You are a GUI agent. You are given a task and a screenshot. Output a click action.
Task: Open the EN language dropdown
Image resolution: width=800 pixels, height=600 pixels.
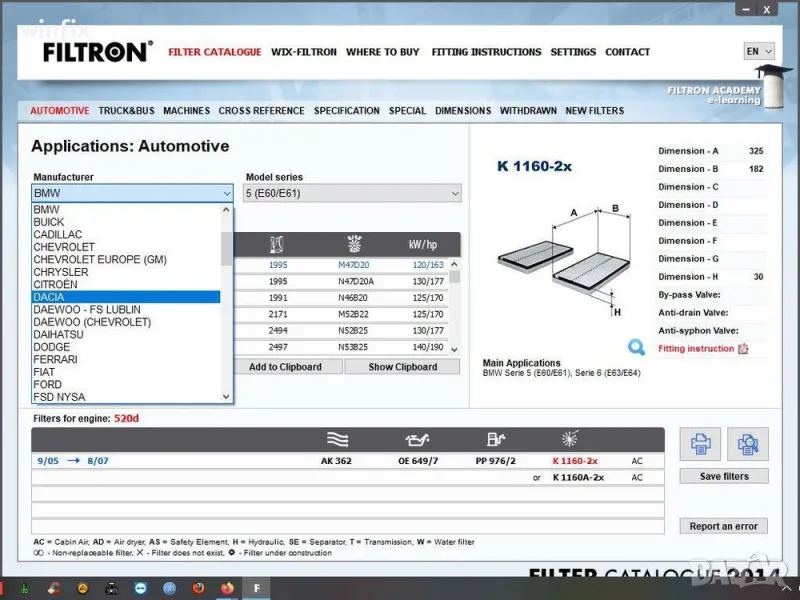[759, 51]
